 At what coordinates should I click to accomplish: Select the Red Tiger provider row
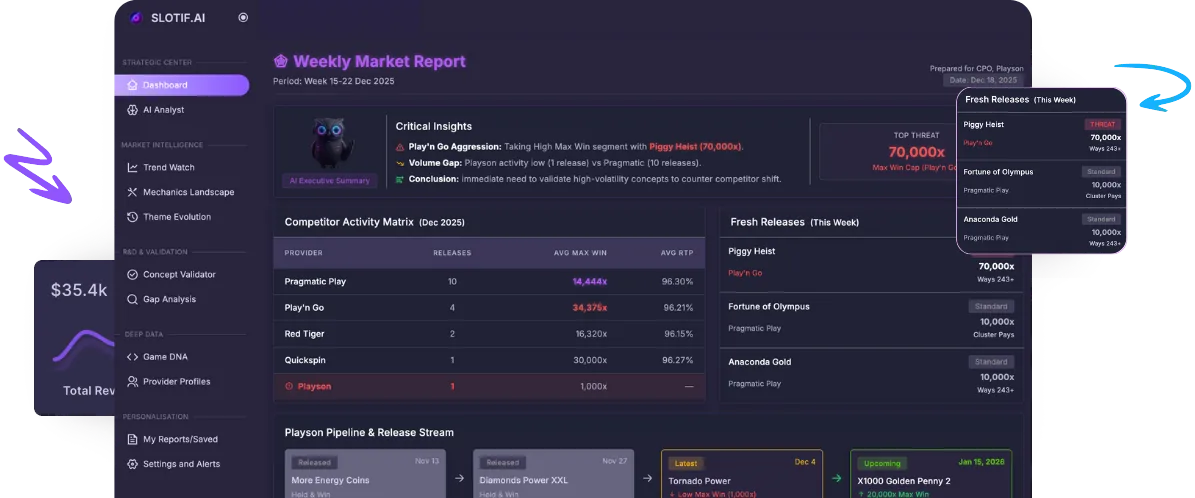489,334
